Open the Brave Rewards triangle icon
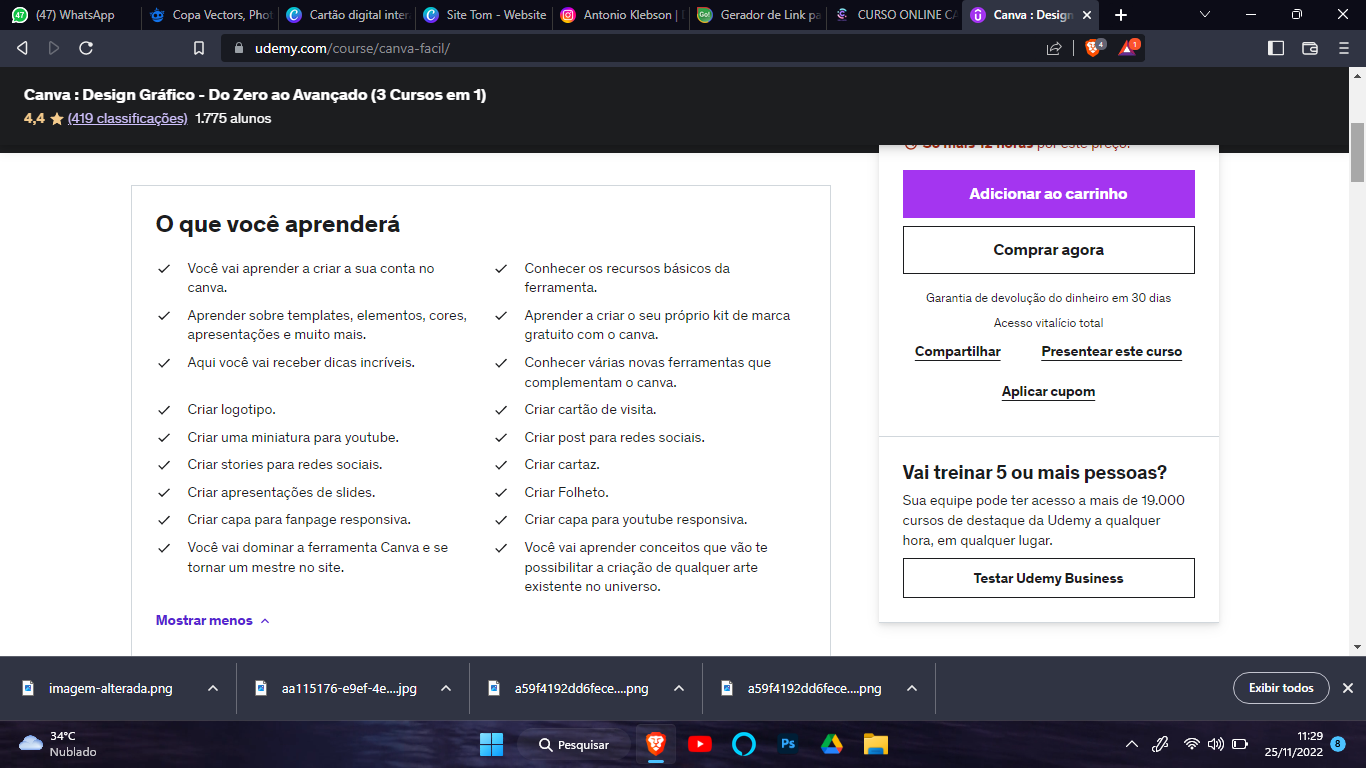Viewport: 1366px width, 768px height. 1127,47
